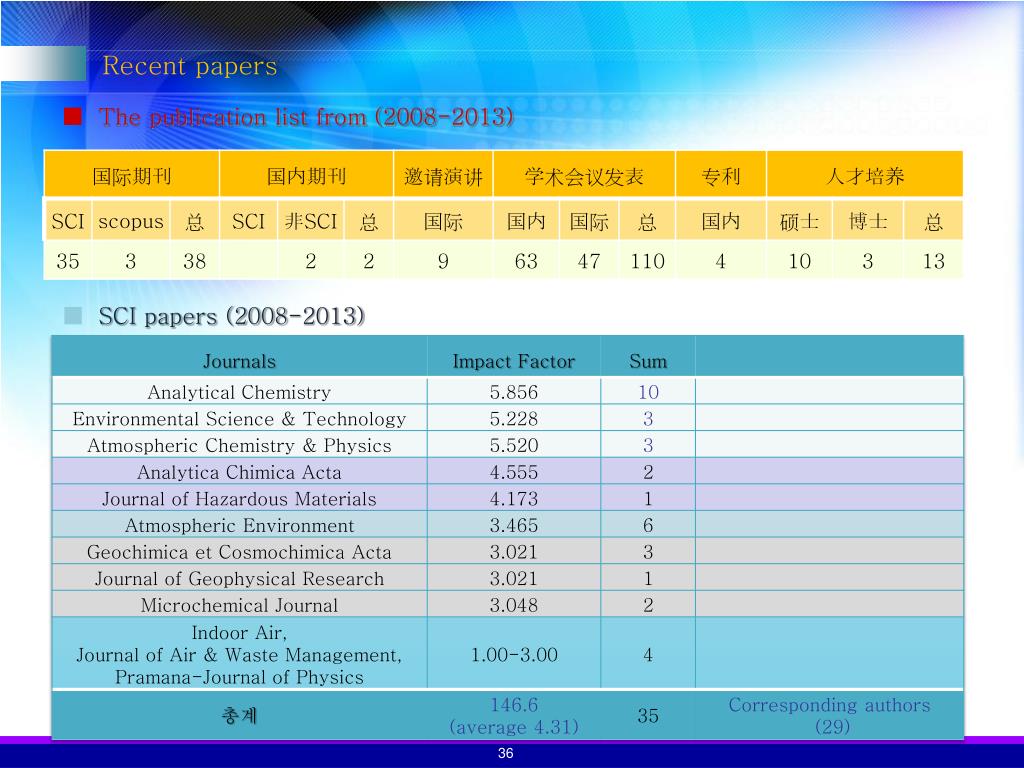Select the "学术会议发表" column header
1024x768 pixels.
click(x=584, y=176)
